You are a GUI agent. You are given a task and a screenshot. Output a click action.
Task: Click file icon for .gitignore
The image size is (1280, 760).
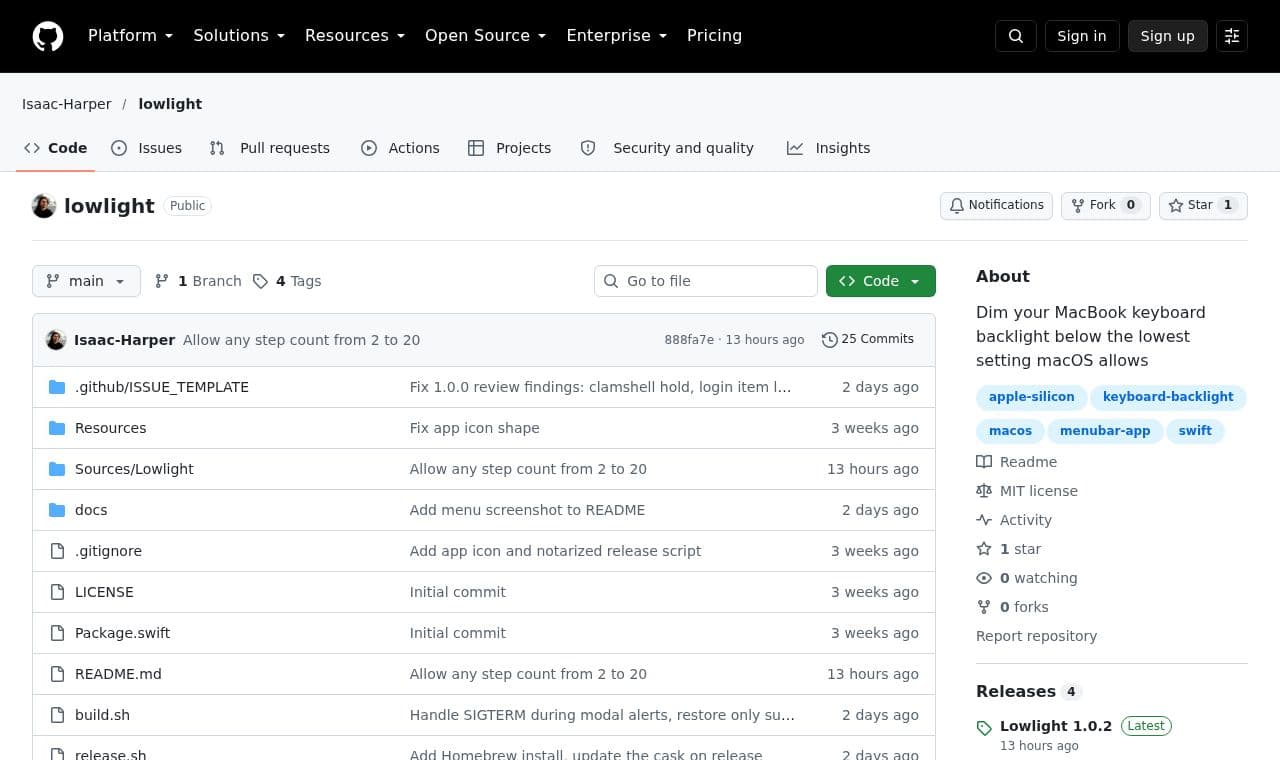57,551
